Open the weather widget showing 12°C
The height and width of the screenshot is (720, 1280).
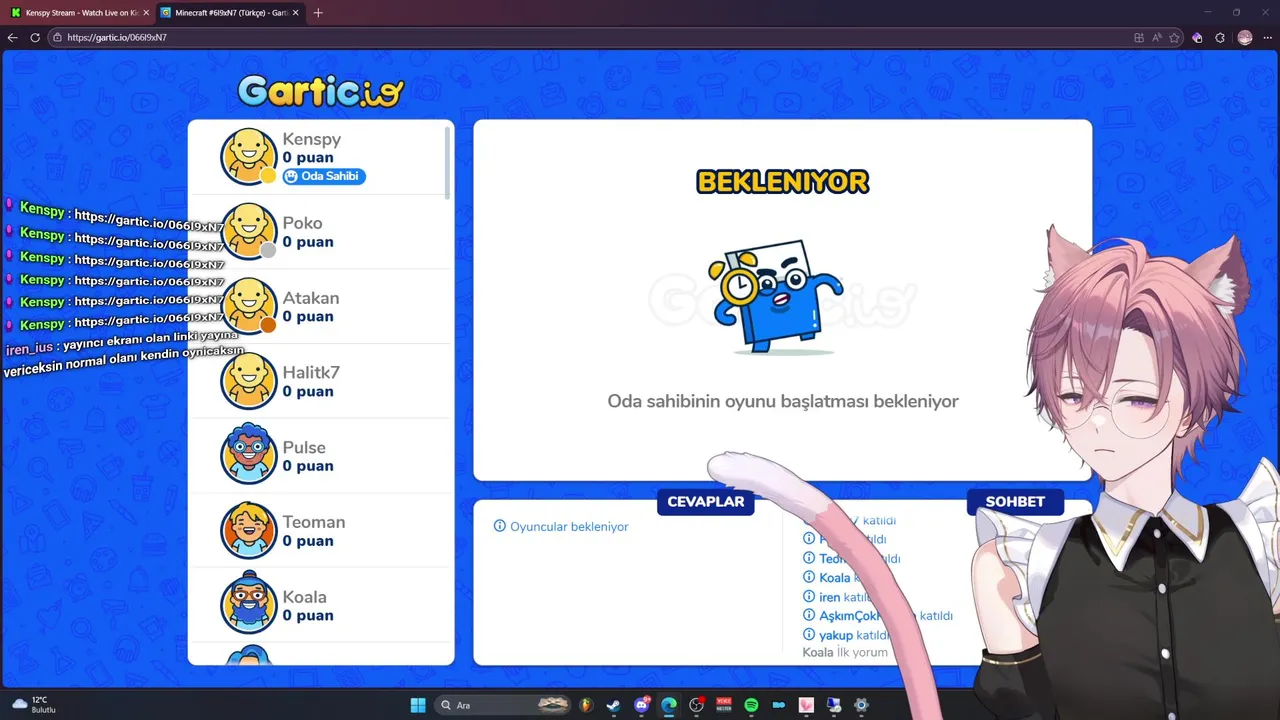tap(33, 705)
